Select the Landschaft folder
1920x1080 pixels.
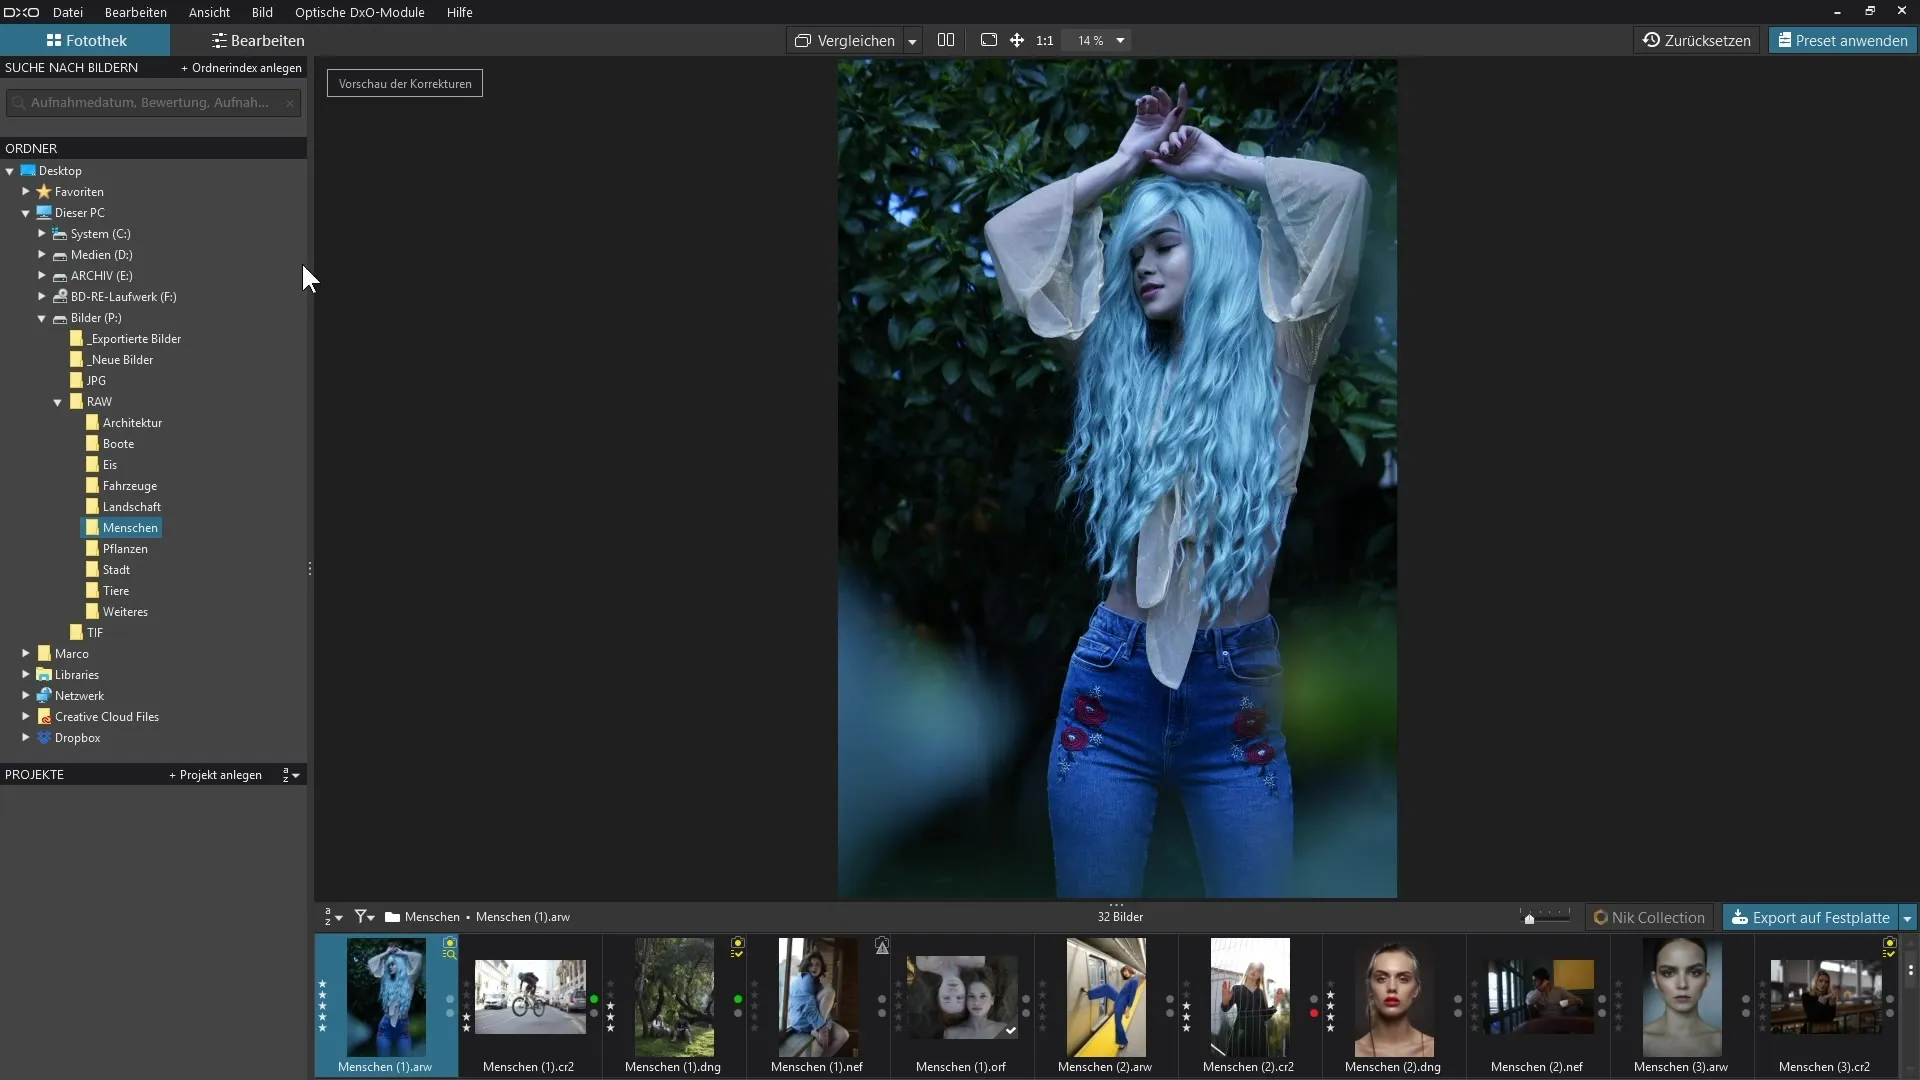pos(131,507)
